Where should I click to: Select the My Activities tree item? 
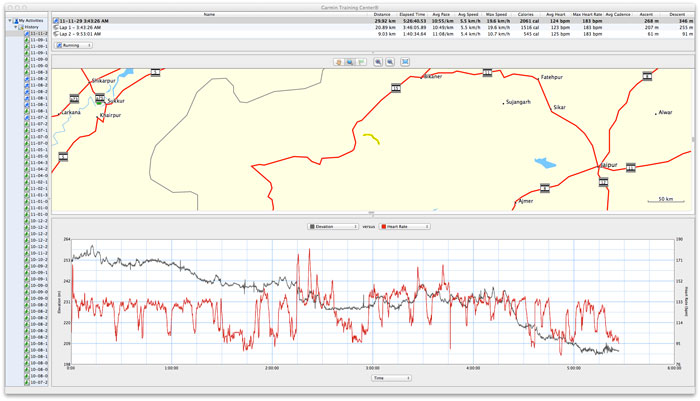tap(31, 21)
